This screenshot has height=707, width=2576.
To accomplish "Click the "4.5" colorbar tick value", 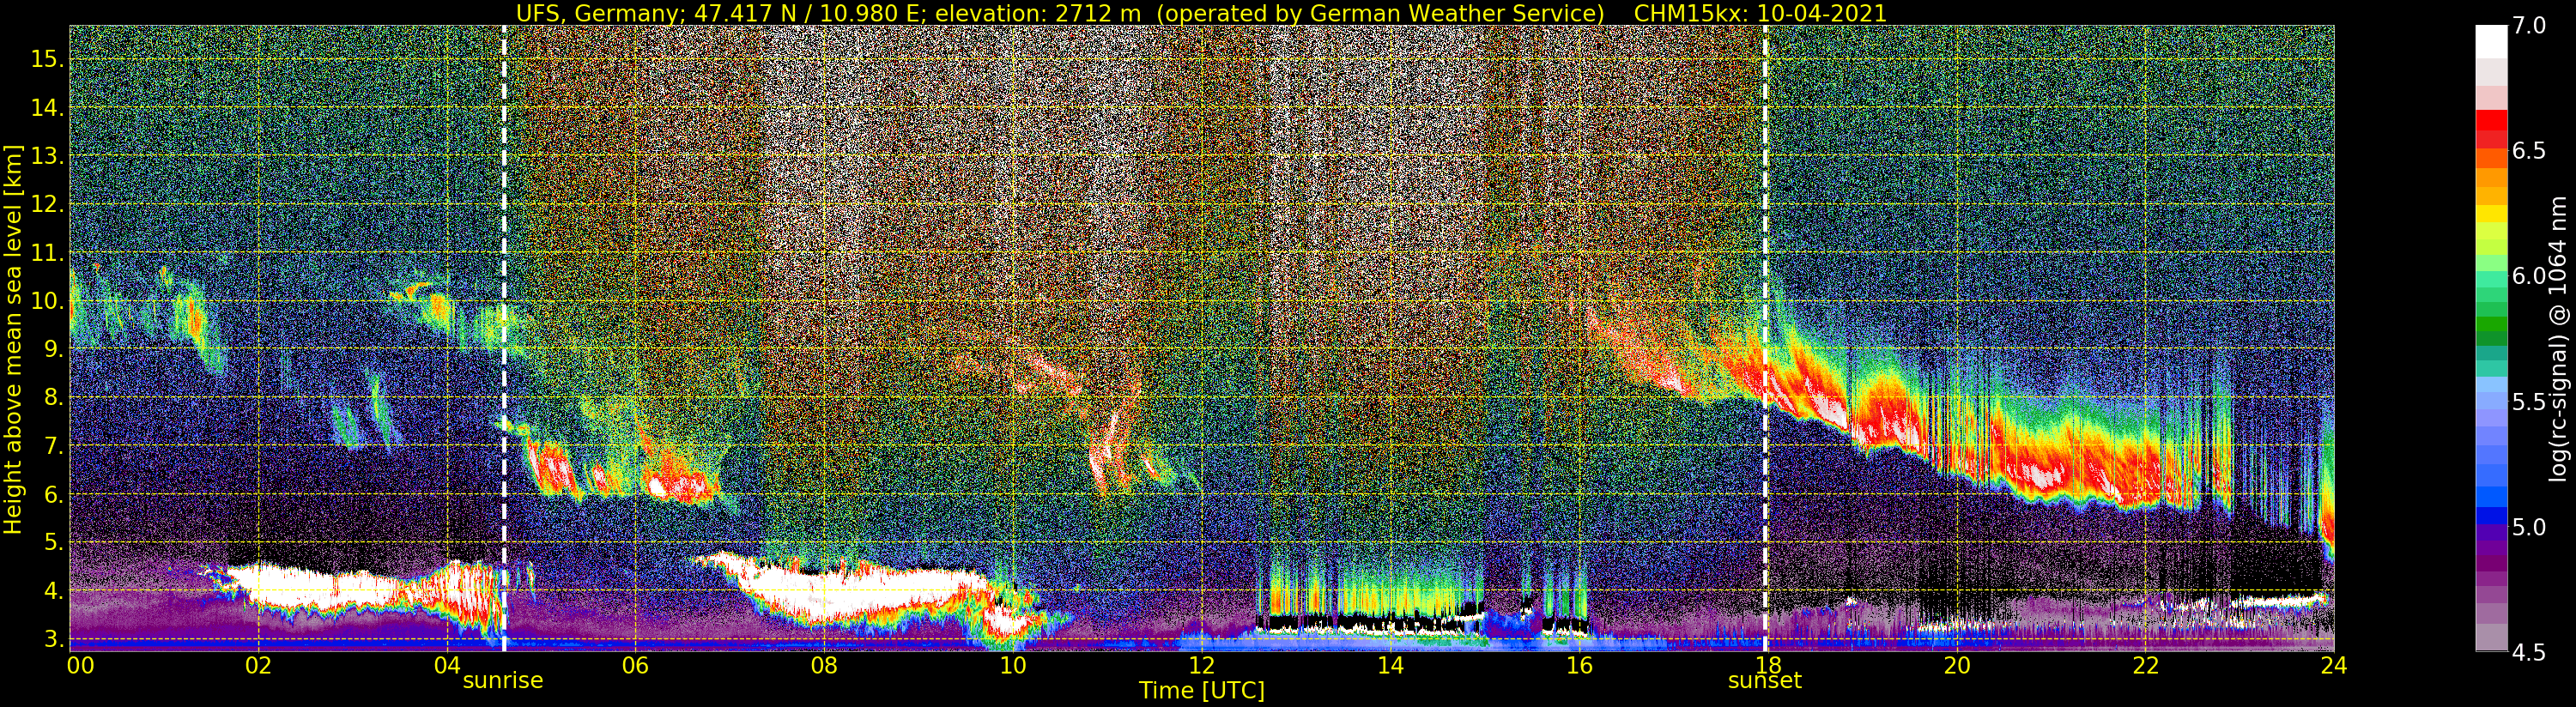I will tap(2529, 652).
